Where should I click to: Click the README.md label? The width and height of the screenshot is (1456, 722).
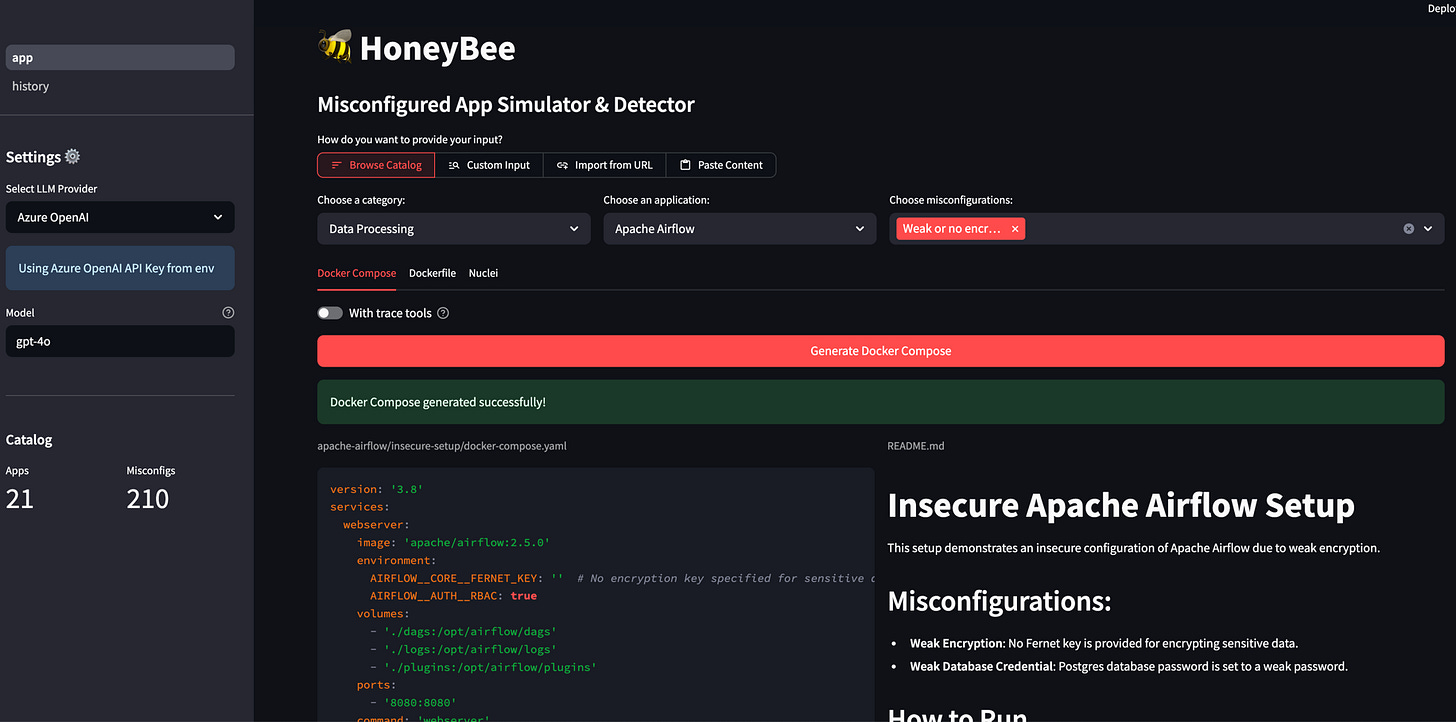tap(916, 446)
